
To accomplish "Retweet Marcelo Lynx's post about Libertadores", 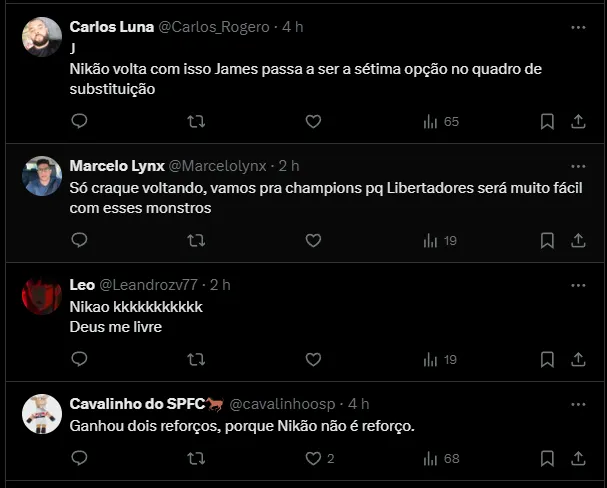I will tap(197, 240).
